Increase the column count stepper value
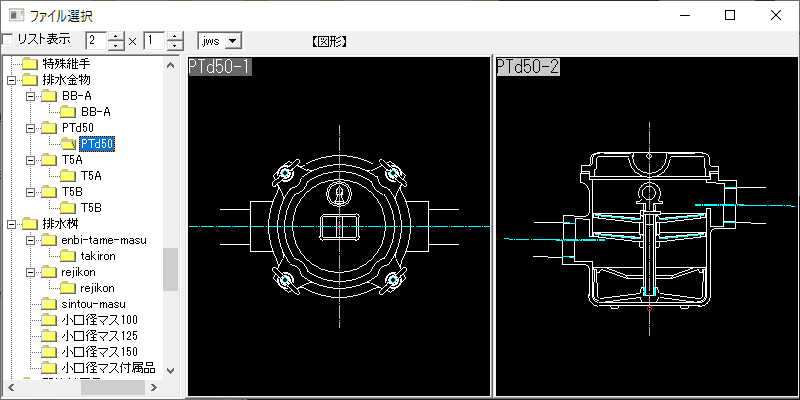The width and height of the screenshot is (800, 400). (117, 37)
